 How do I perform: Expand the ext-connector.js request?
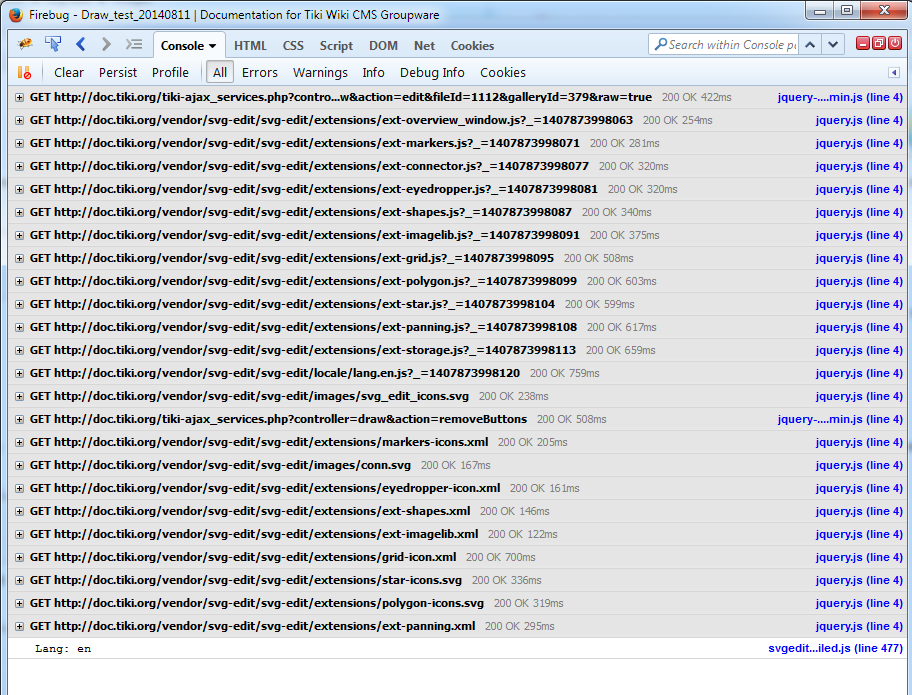[19, 166]
